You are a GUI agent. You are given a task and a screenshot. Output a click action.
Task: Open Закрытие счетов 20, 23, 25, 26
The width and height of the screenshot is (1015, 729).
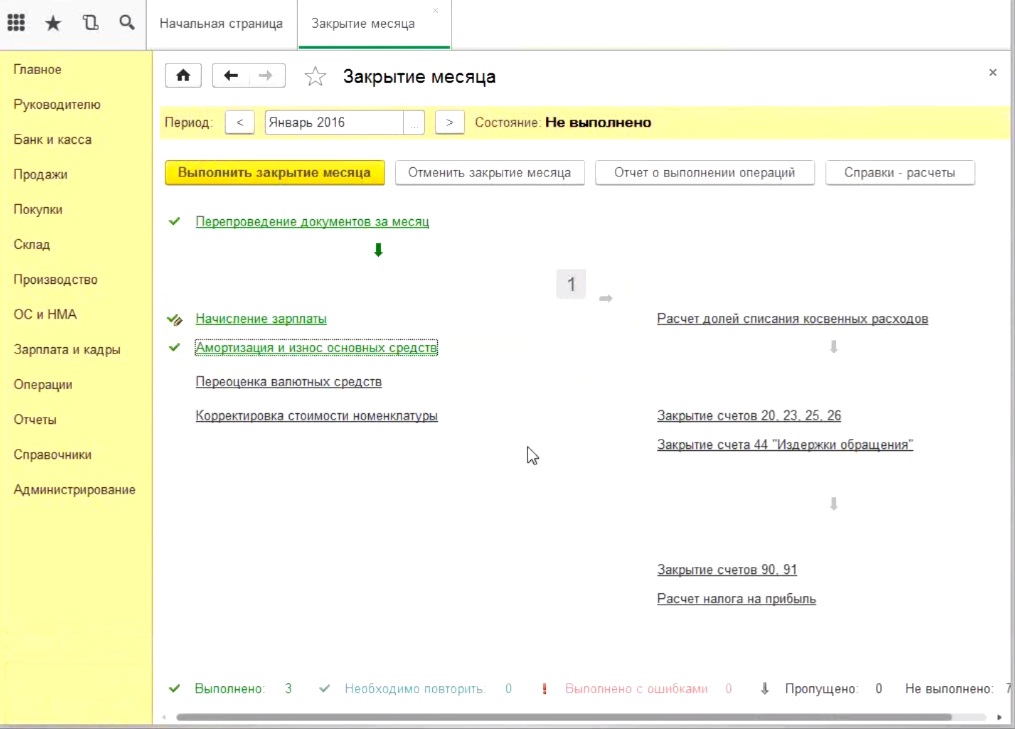pyautogui.click(x=749, y=416)
